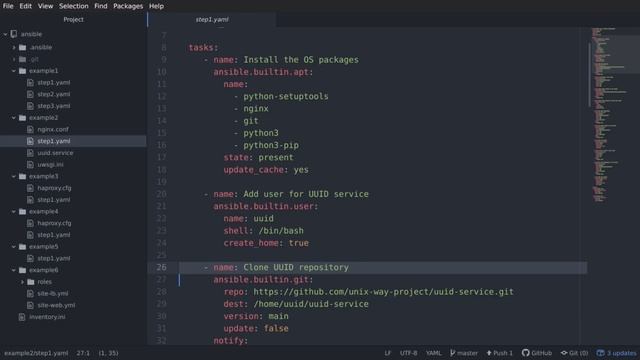Change the LF line ending setting
The height and width of the screenshot is (360, 640).
click(387, 353)
